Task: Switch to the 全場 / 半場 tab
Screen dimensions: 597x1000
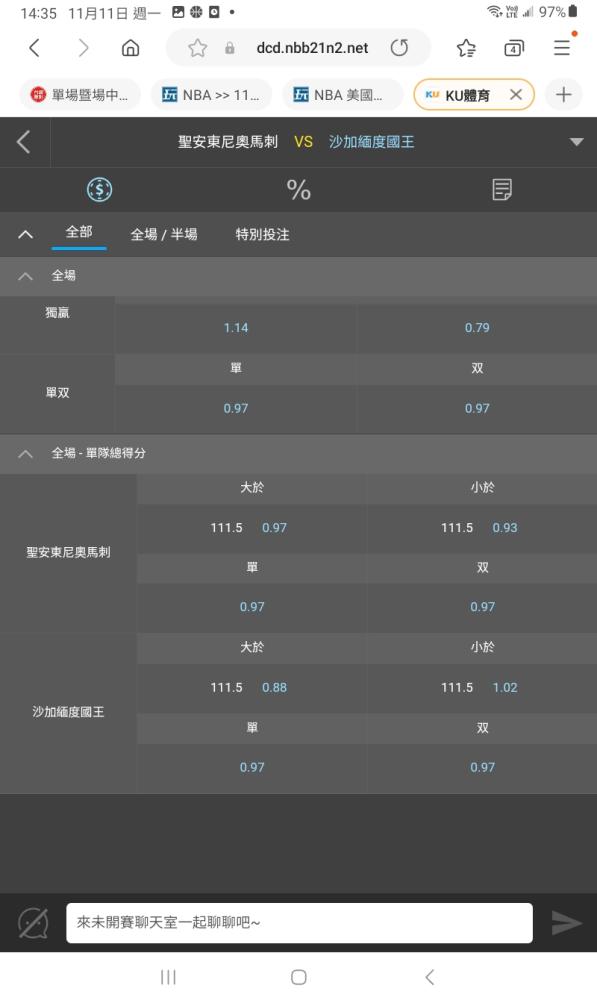Action: point(164,234)
